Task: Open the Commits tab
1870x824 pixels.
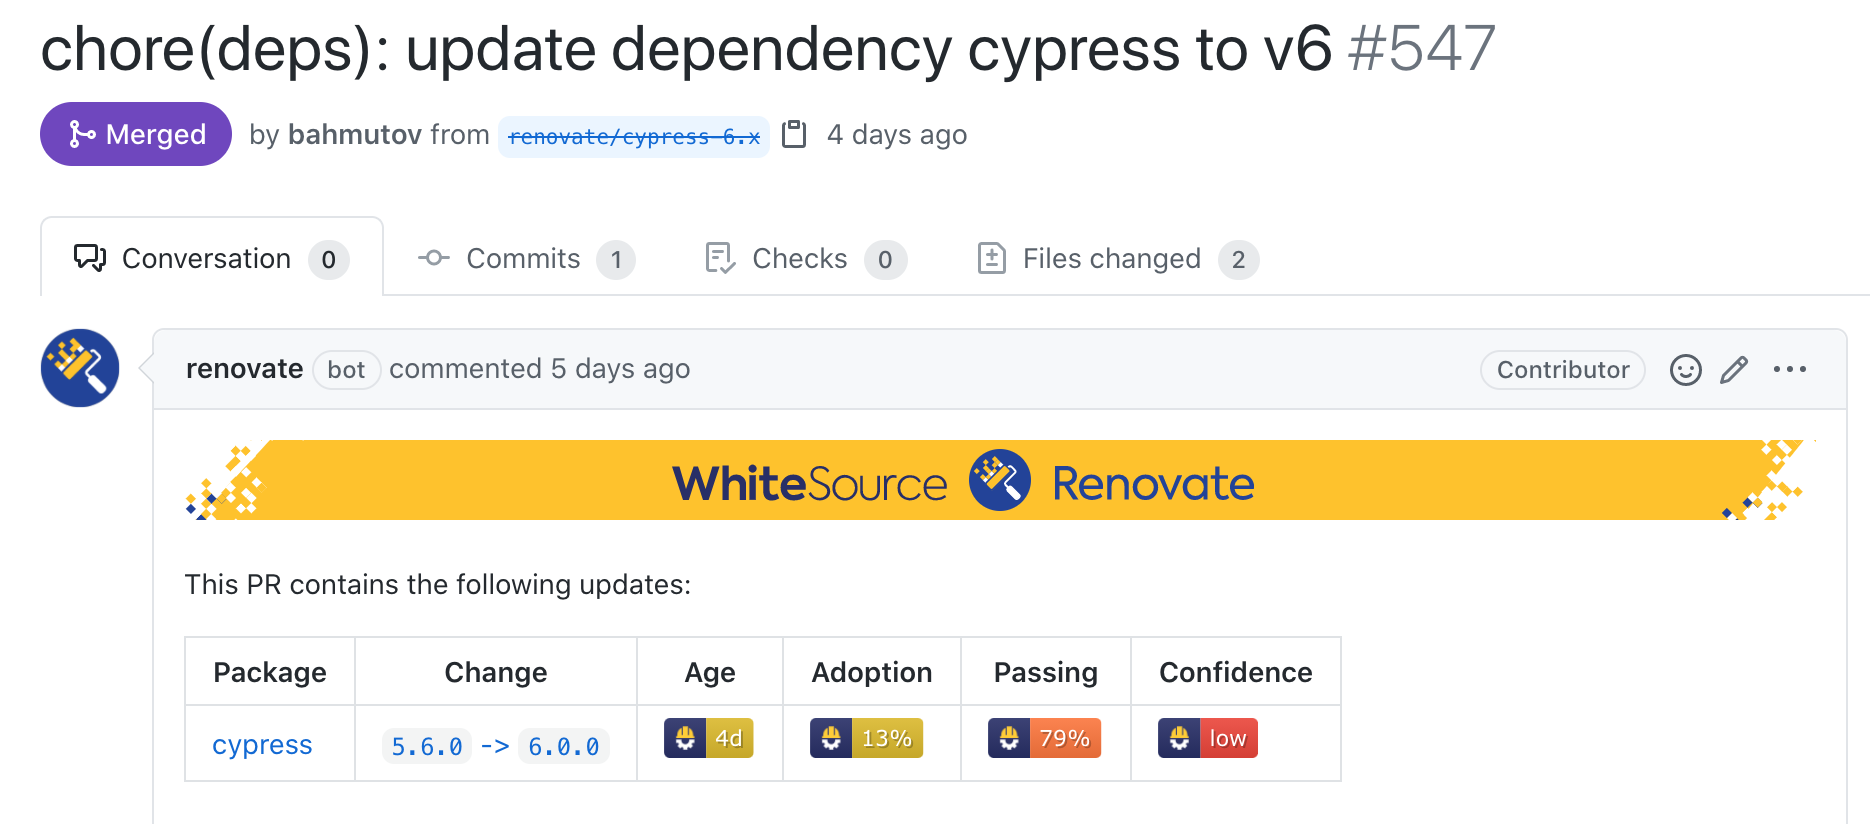Action: point(525,259)
